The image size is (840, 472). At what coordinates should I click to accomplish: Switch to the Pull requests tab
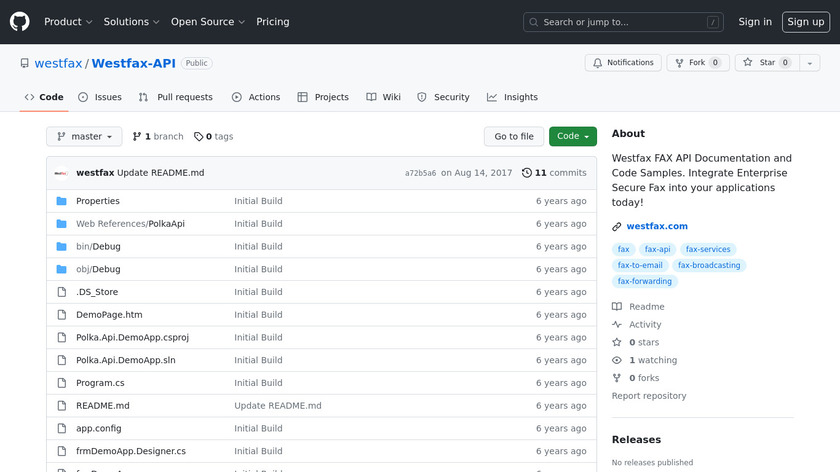click(176, 97)
